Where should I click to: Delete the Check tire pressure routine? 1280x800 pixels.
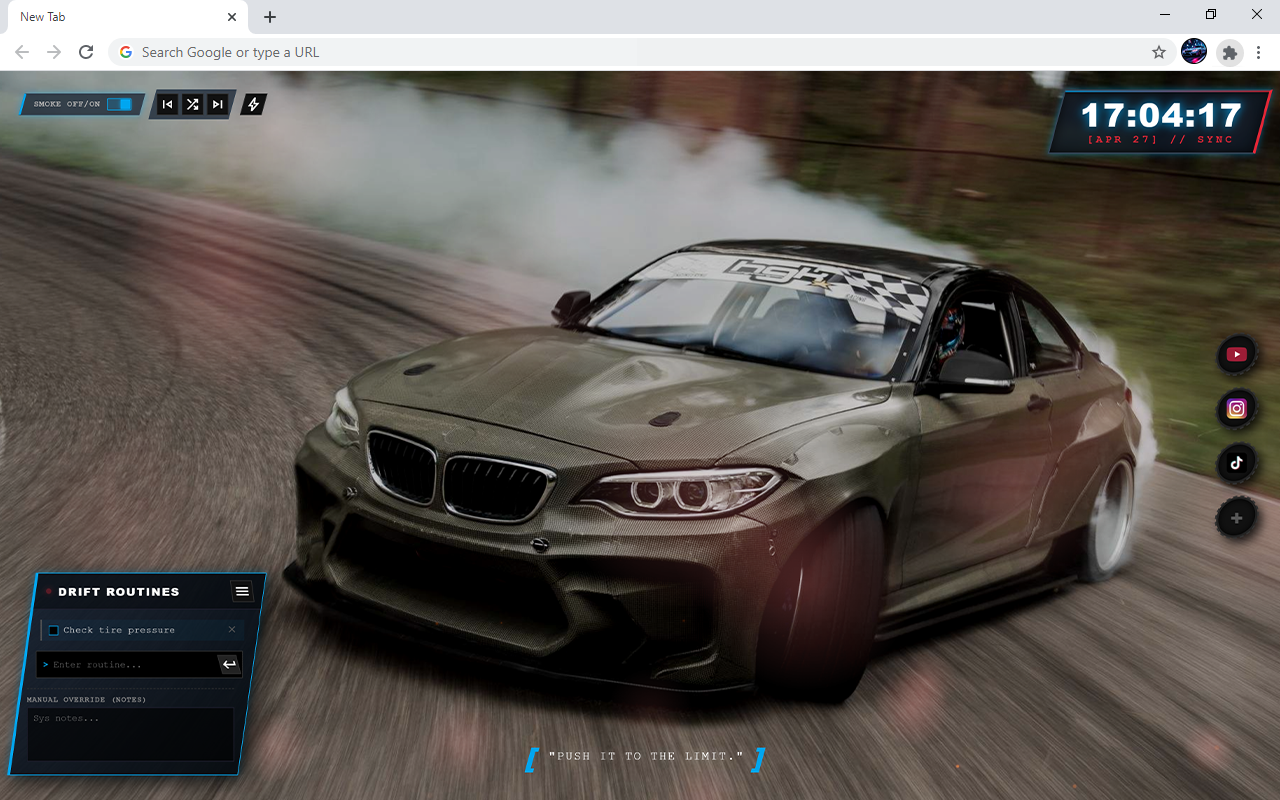[x=232, y=629]
